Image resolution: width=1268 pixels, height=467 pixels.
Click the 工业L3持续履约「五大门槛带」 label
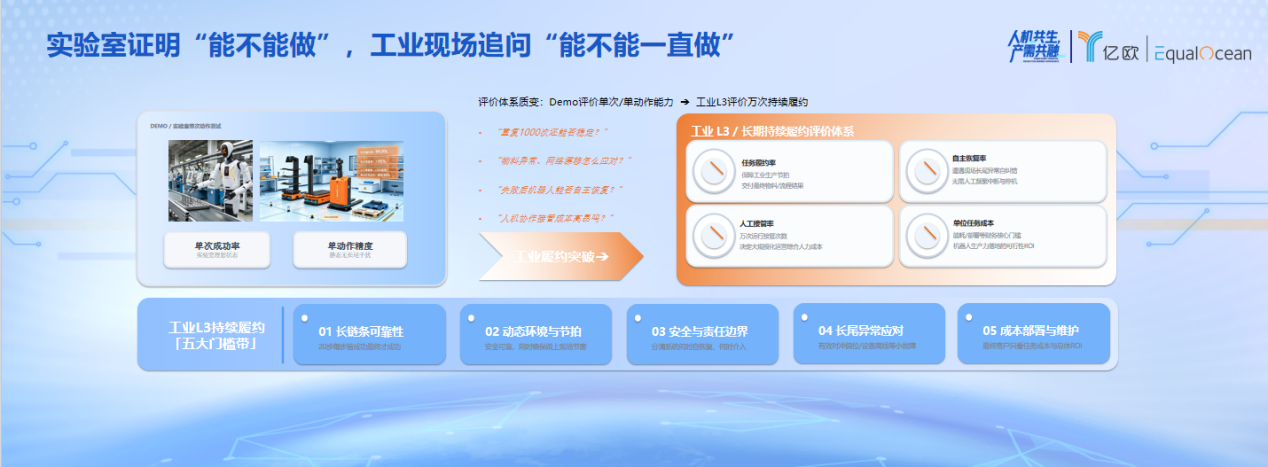click(217, 335)
